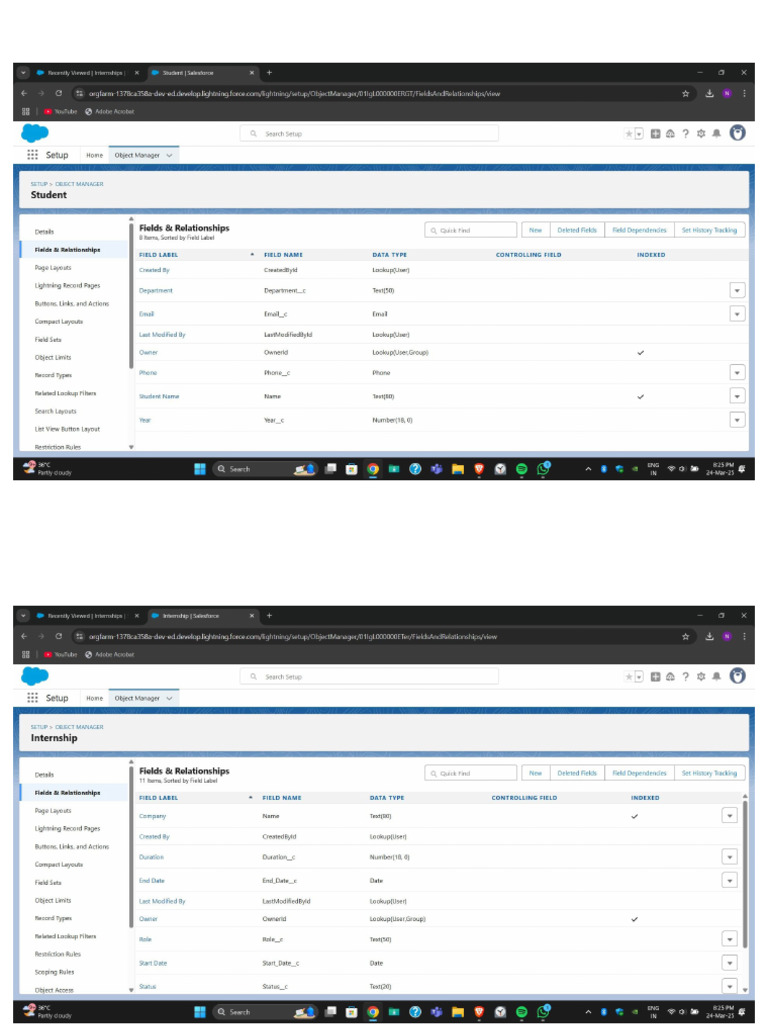768x1024 pixels.
Task: Switch to the 'Student | Salesforce' browser tab
Action: pyautogui.click(x=198, y=73)
